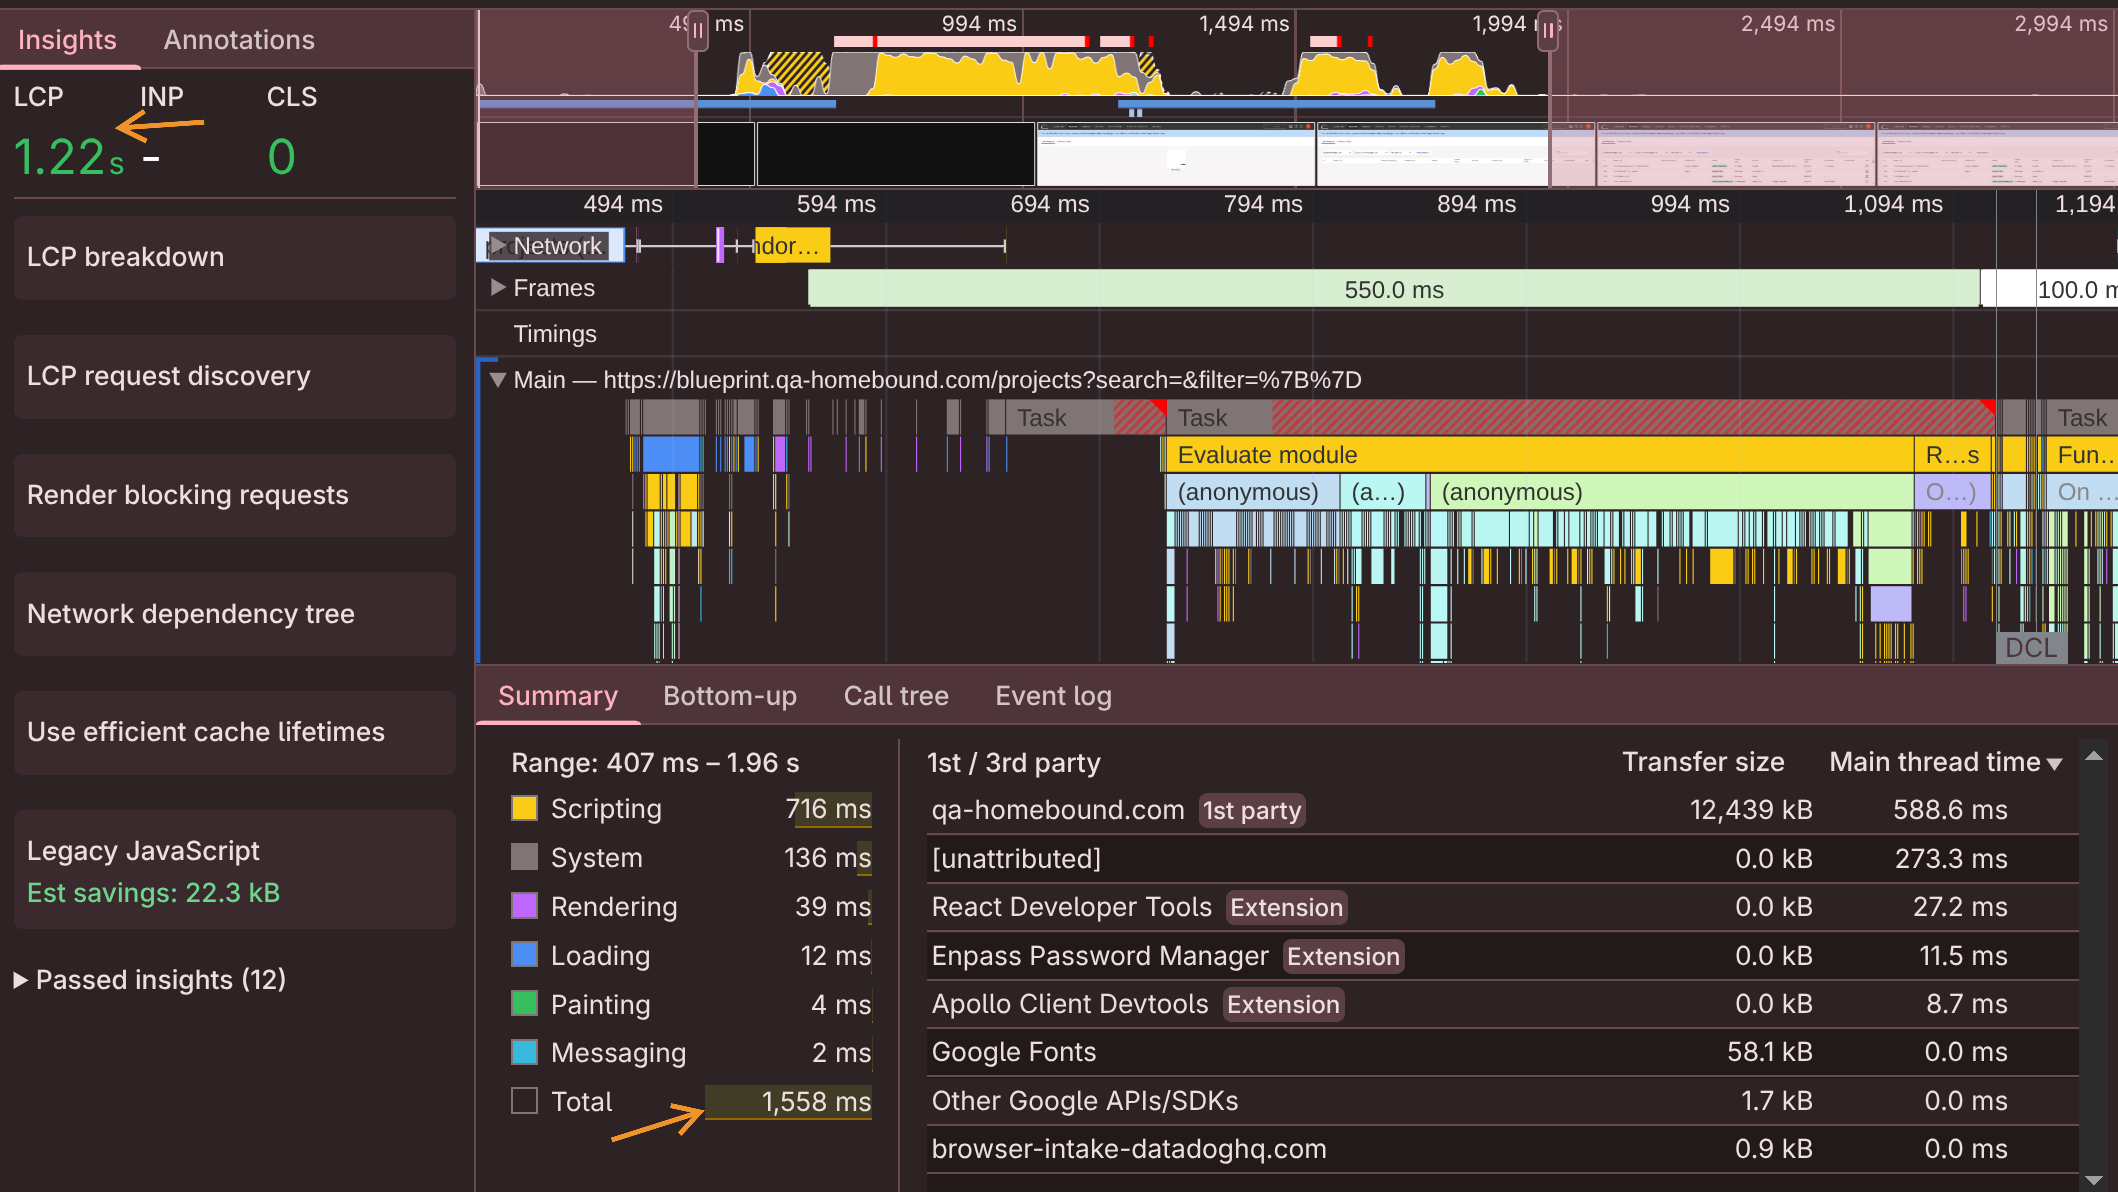Click the Rendering purple legend swatch
The height and width of the screenshot is (1192, 2118).
524,906
